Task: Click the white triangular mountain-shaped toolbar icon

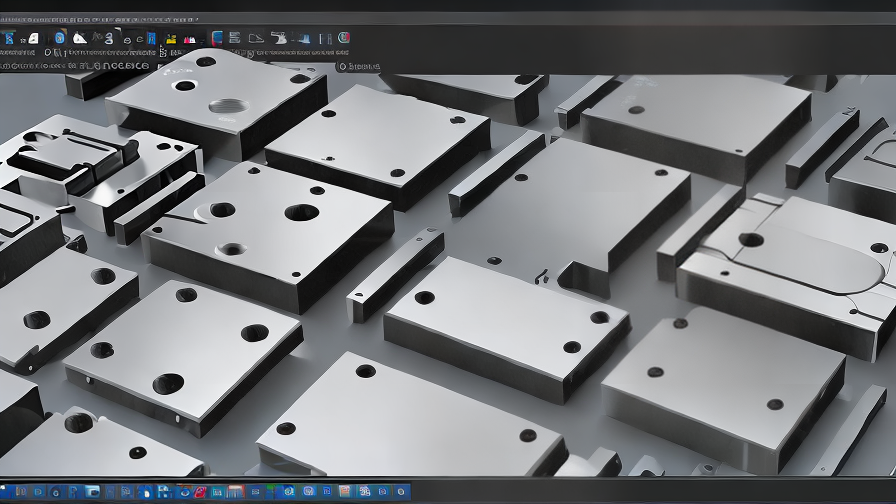Action: coord(79,38)
